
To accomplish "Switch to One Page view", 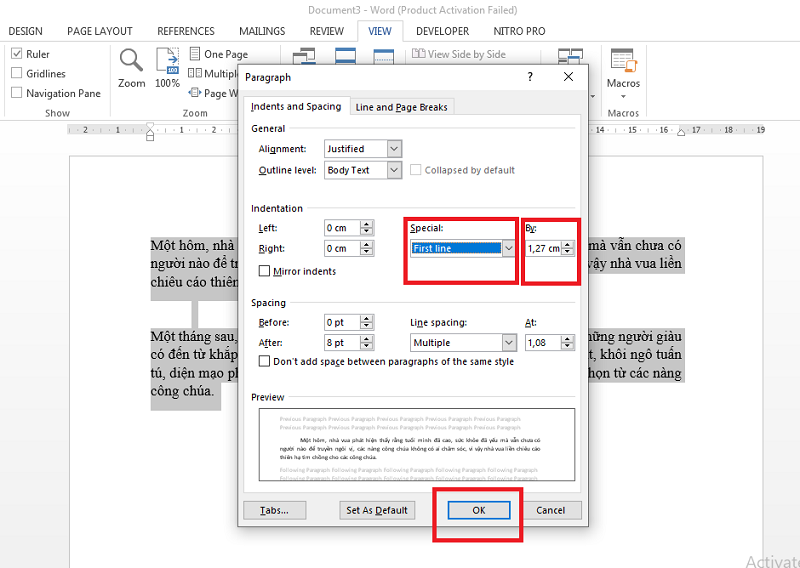I will [218, 54].
